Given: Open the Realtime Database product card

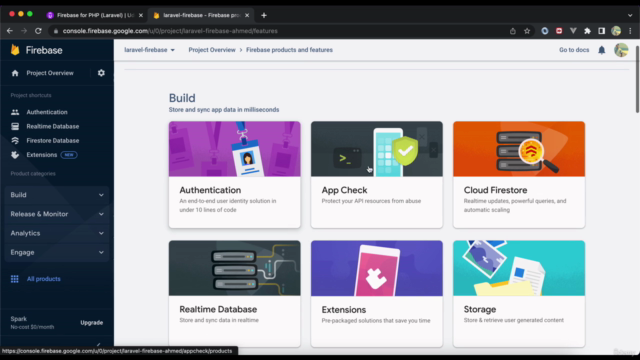Looking at the screenshot, I should [235, 293].
